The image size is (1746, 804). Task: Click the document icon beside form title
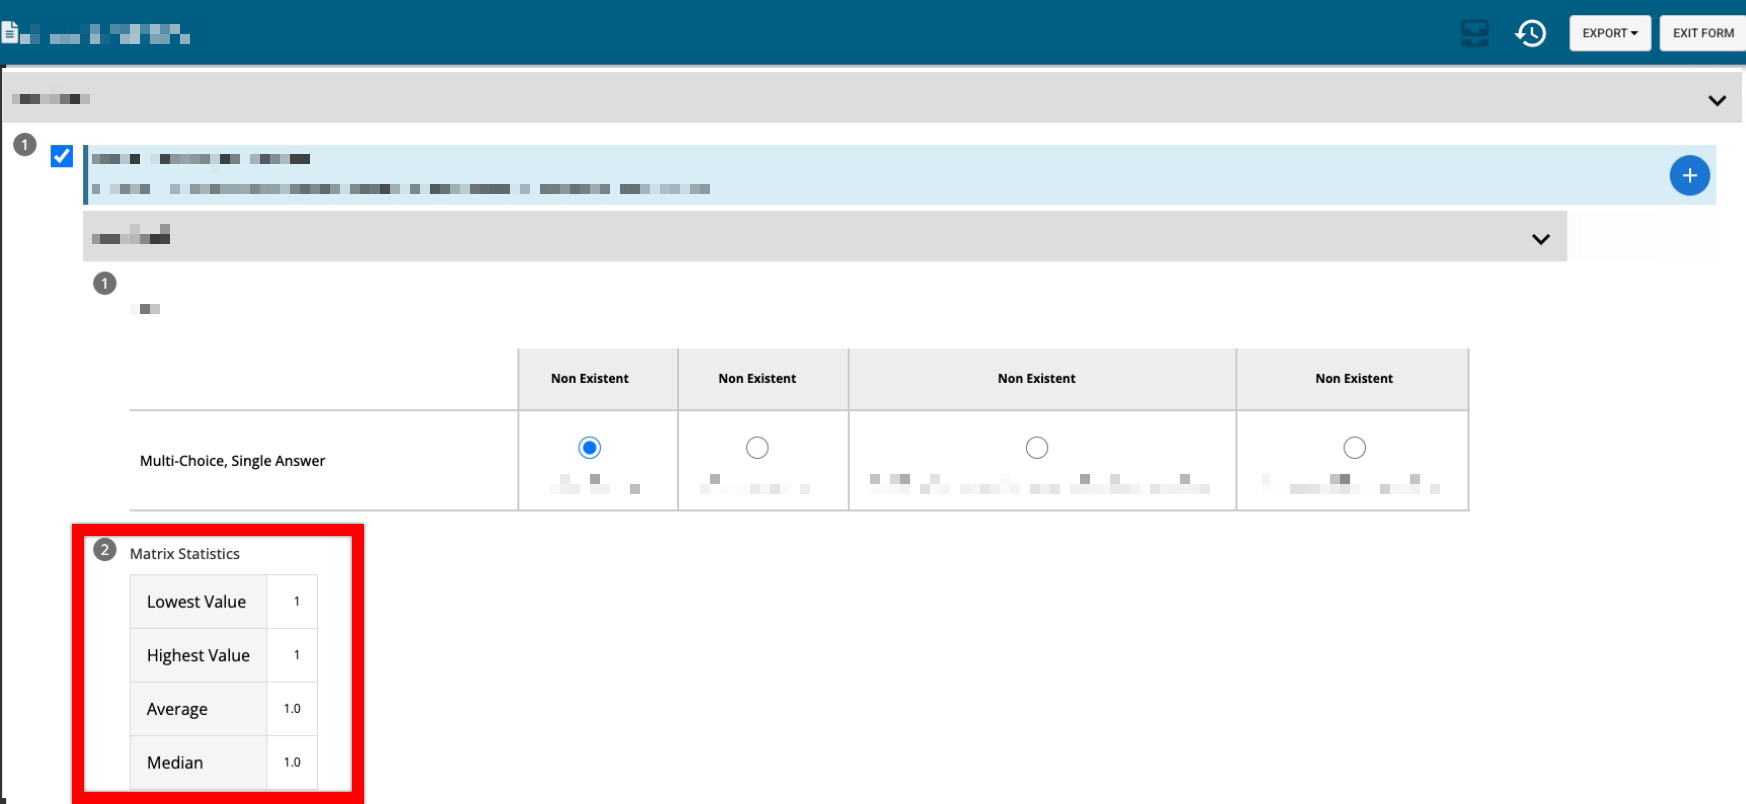pos(10,33)
